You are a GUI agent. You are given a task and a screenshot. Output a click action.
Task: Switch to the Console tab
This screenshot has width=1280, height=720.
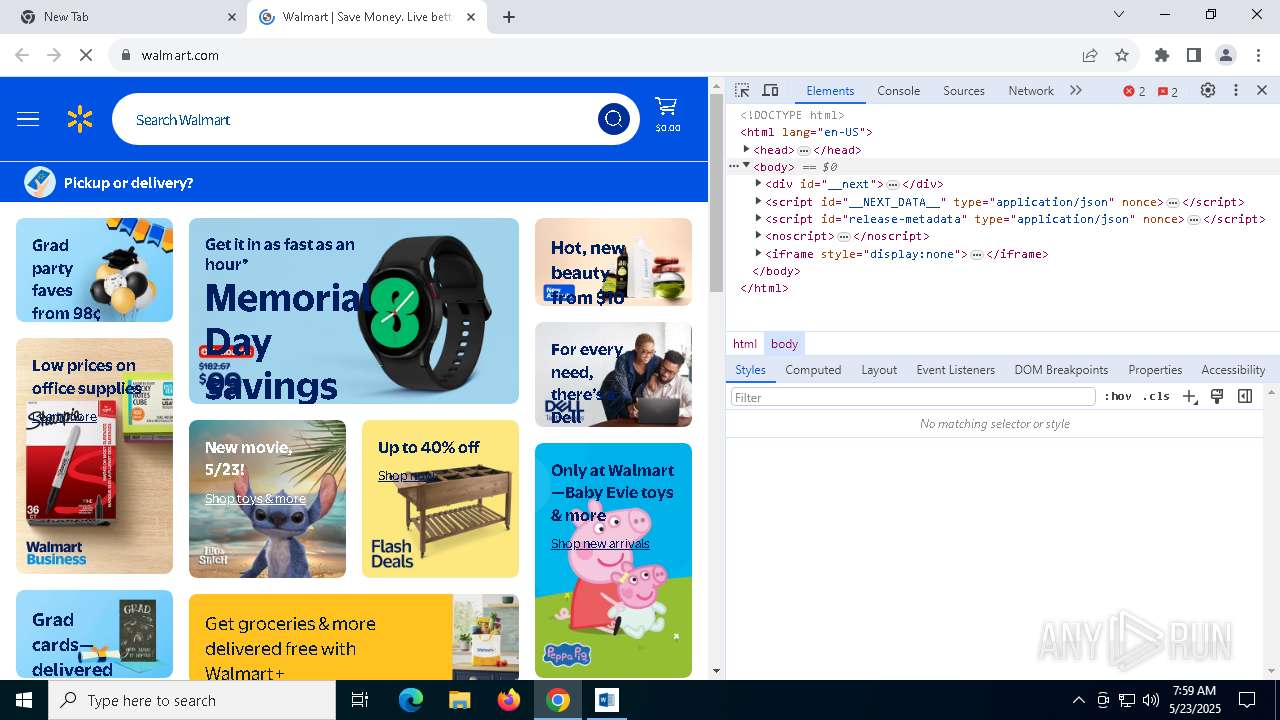(x=898, y=91)
